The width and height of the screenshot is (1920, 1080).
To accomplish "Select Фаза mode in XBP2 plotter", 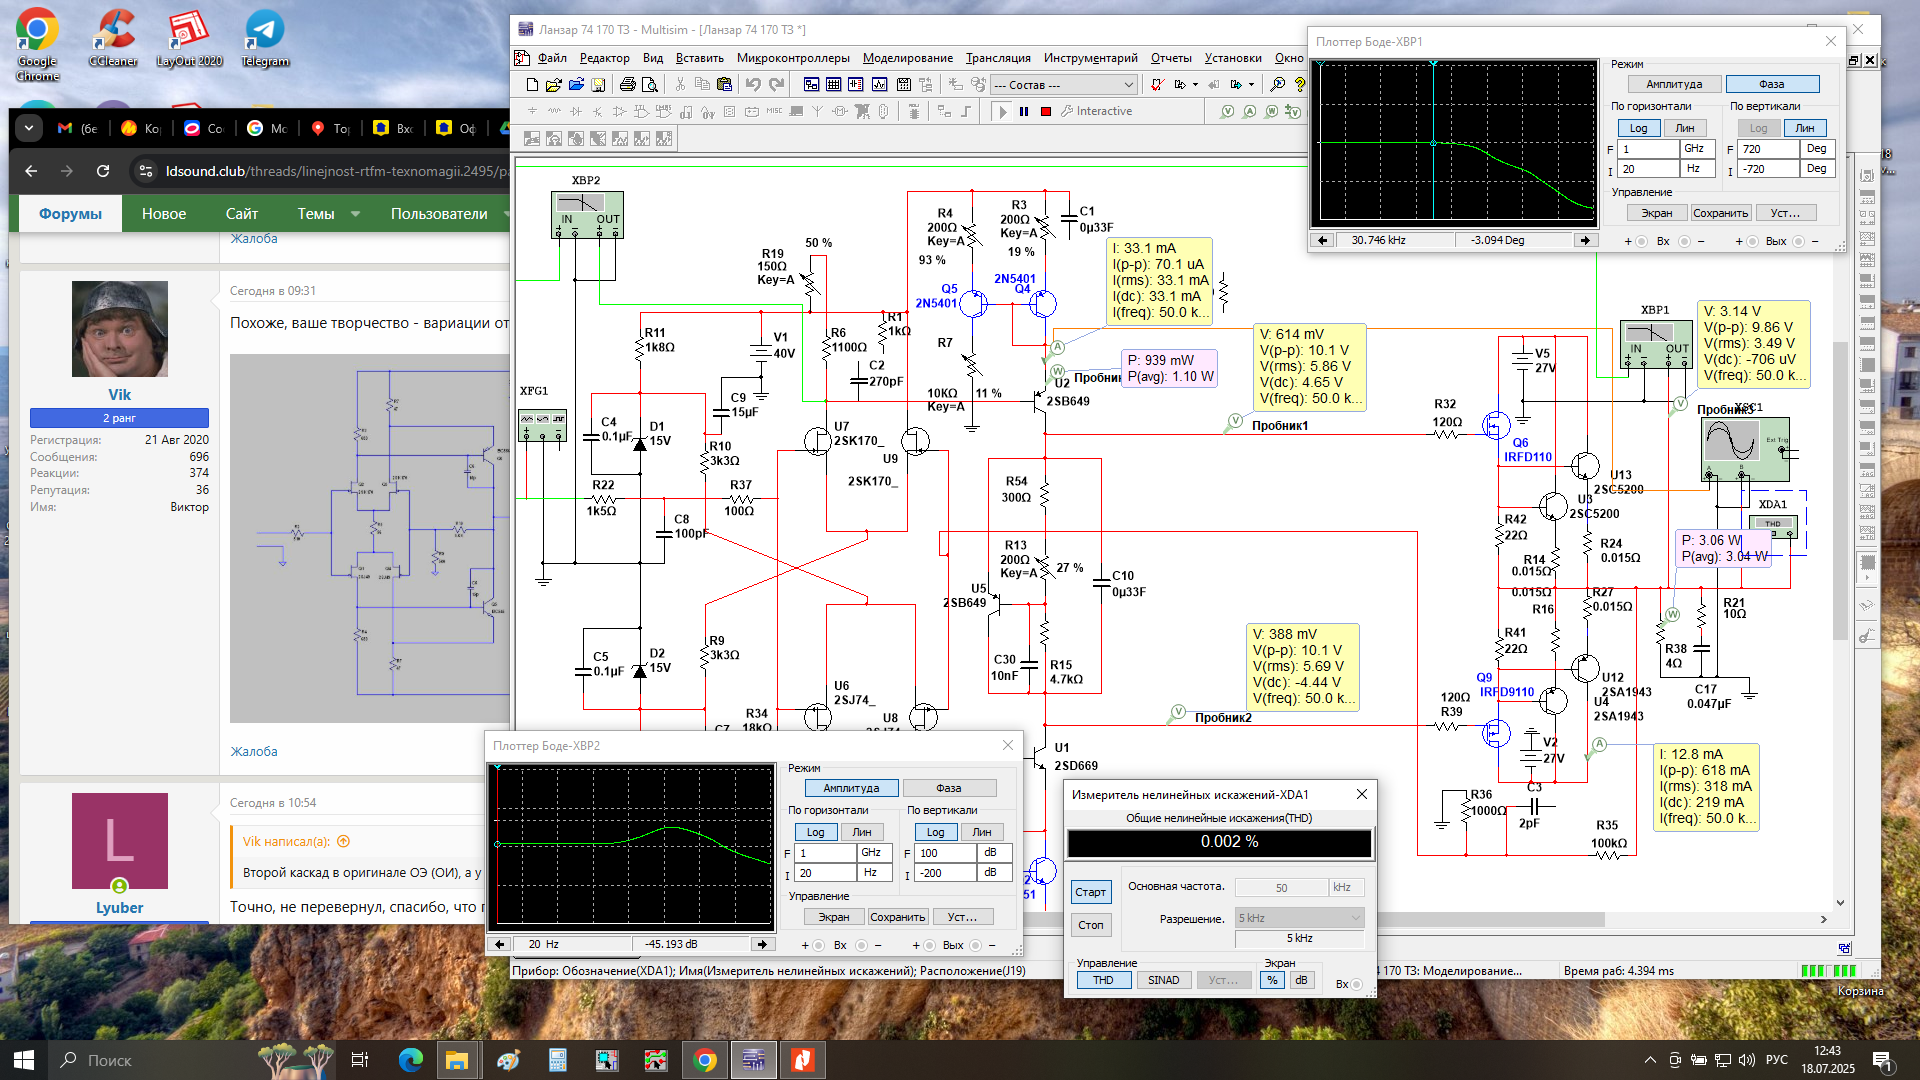I will click(x=949, y=789).
